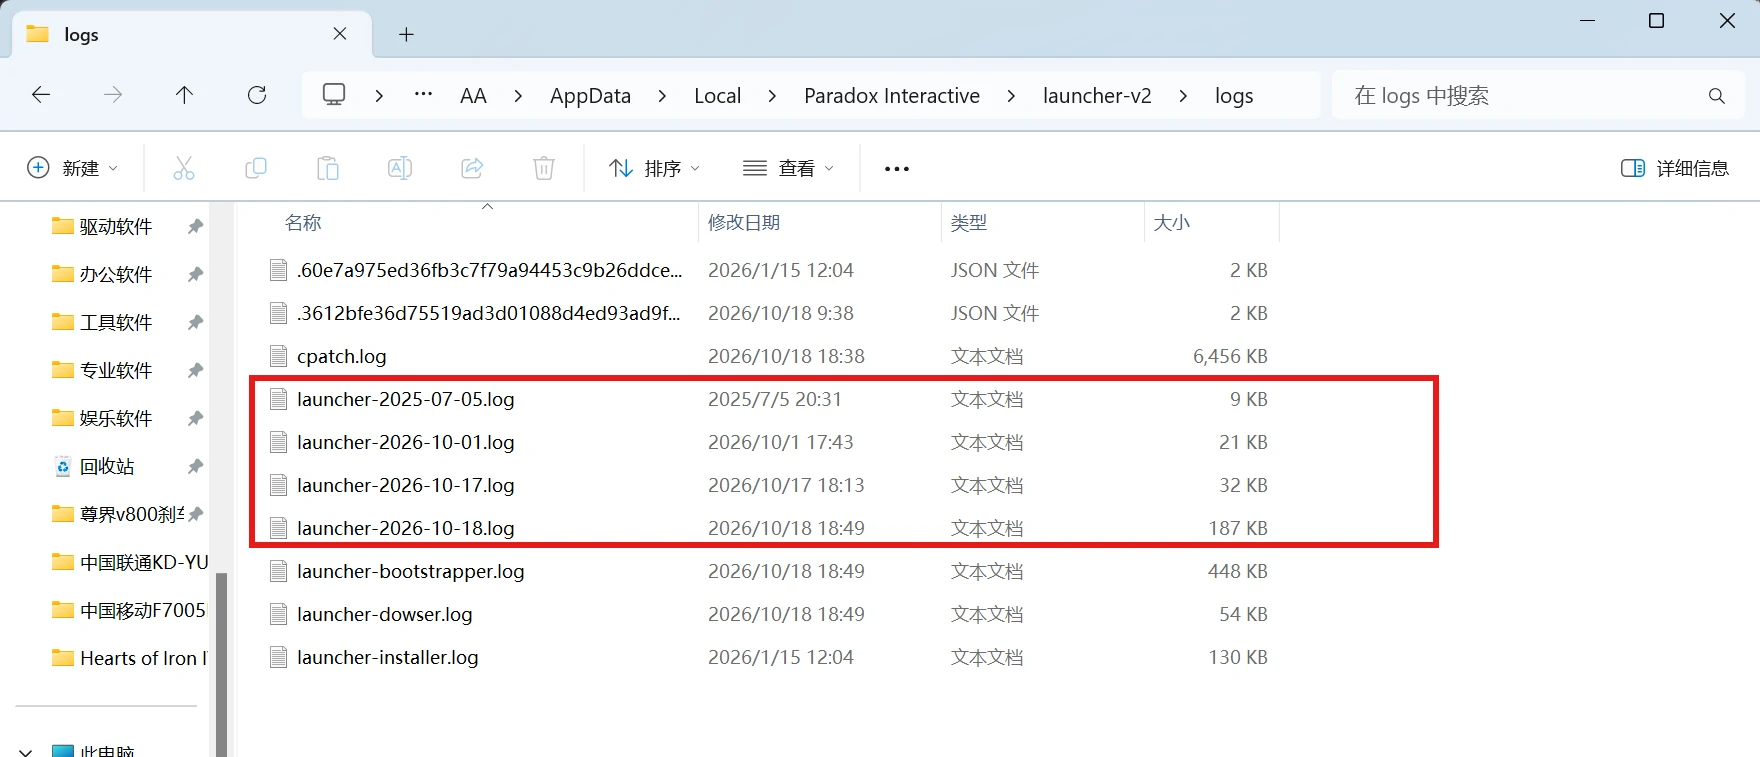Go back with the left arrow
Viewport: 1760px width, 757px height.
[x=41, y=95]
